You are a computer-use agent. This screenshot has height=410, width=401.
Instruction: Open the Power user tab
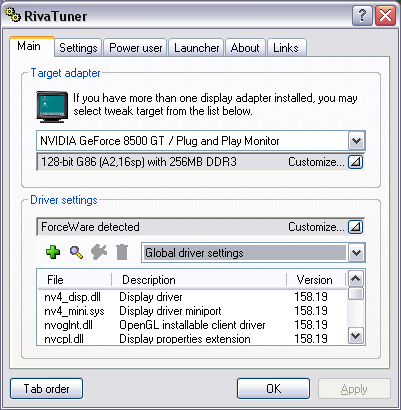(x=136, y=48)
